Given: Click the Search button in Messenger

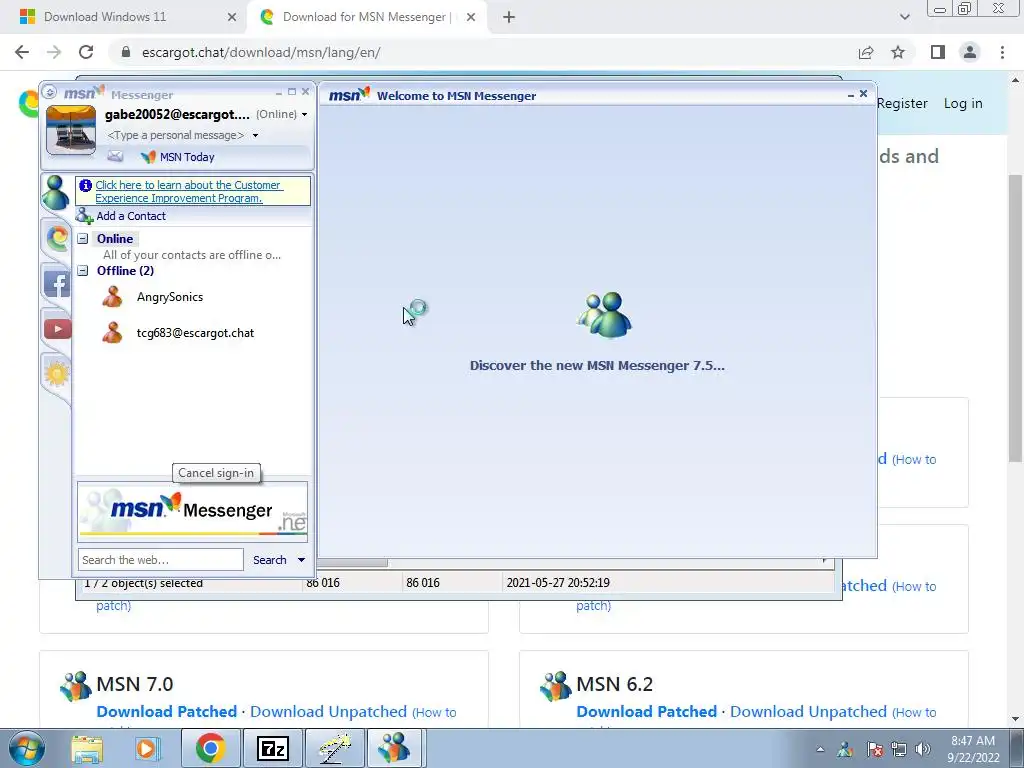Looking at the screenshot, I should [270, 560].
